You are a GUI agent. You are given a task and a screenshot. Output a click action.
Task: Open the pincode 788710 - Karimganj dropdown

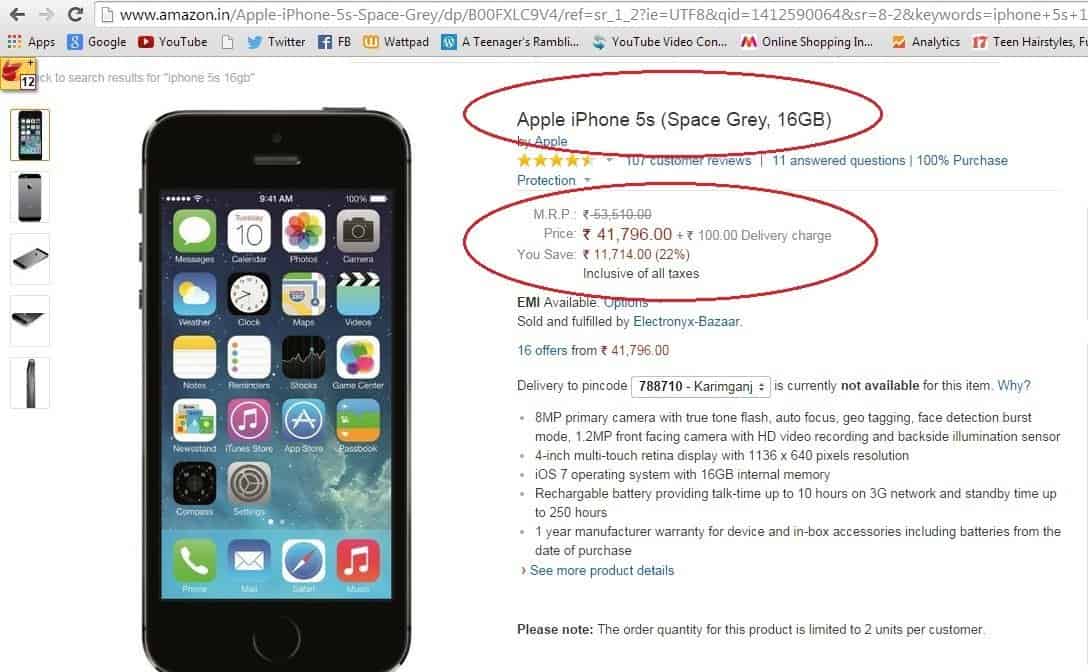701,386
